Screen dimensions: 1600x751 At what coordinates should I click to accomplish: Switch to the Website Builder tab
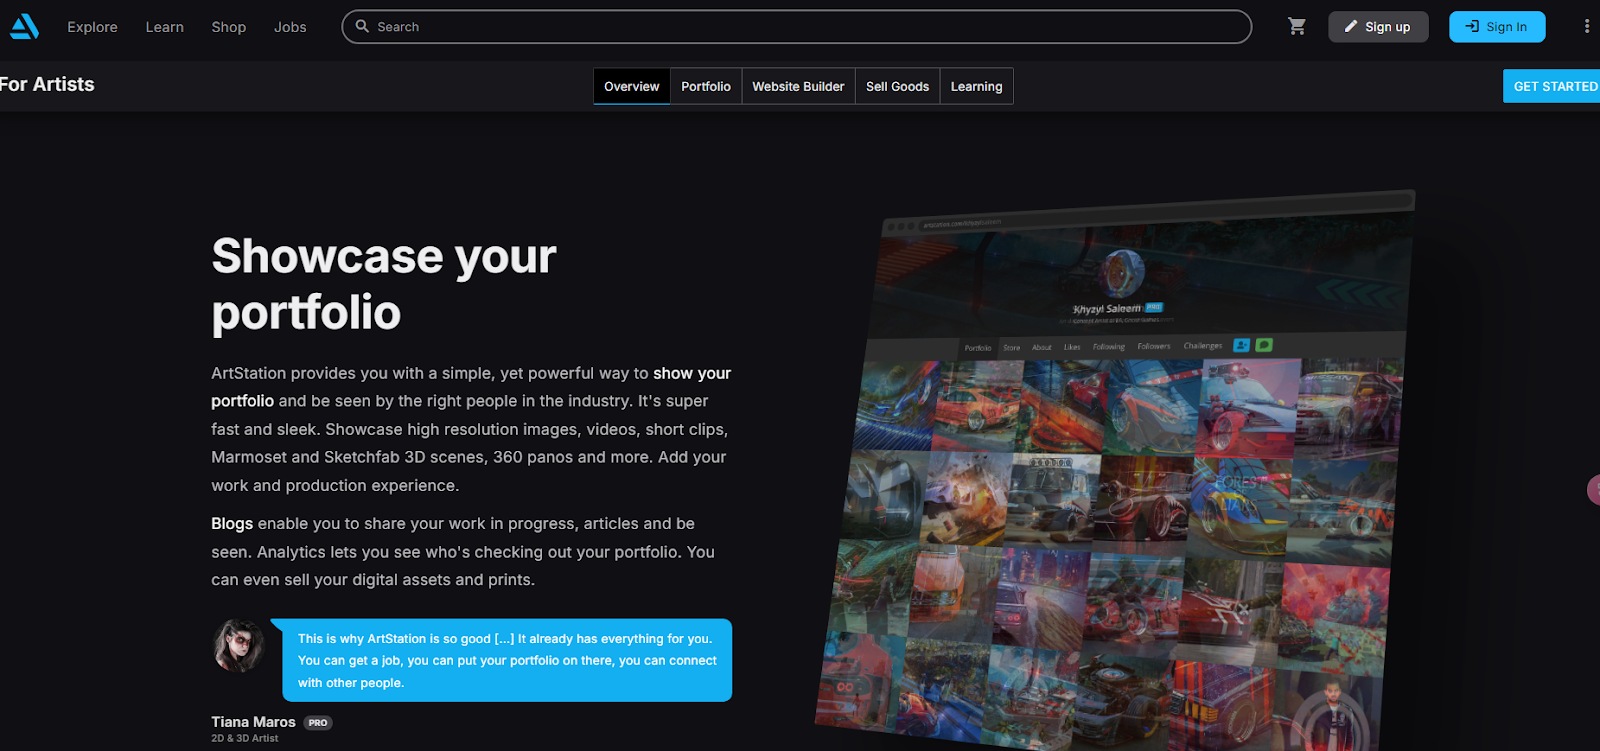pyautogui.click(x=798, y=86)
